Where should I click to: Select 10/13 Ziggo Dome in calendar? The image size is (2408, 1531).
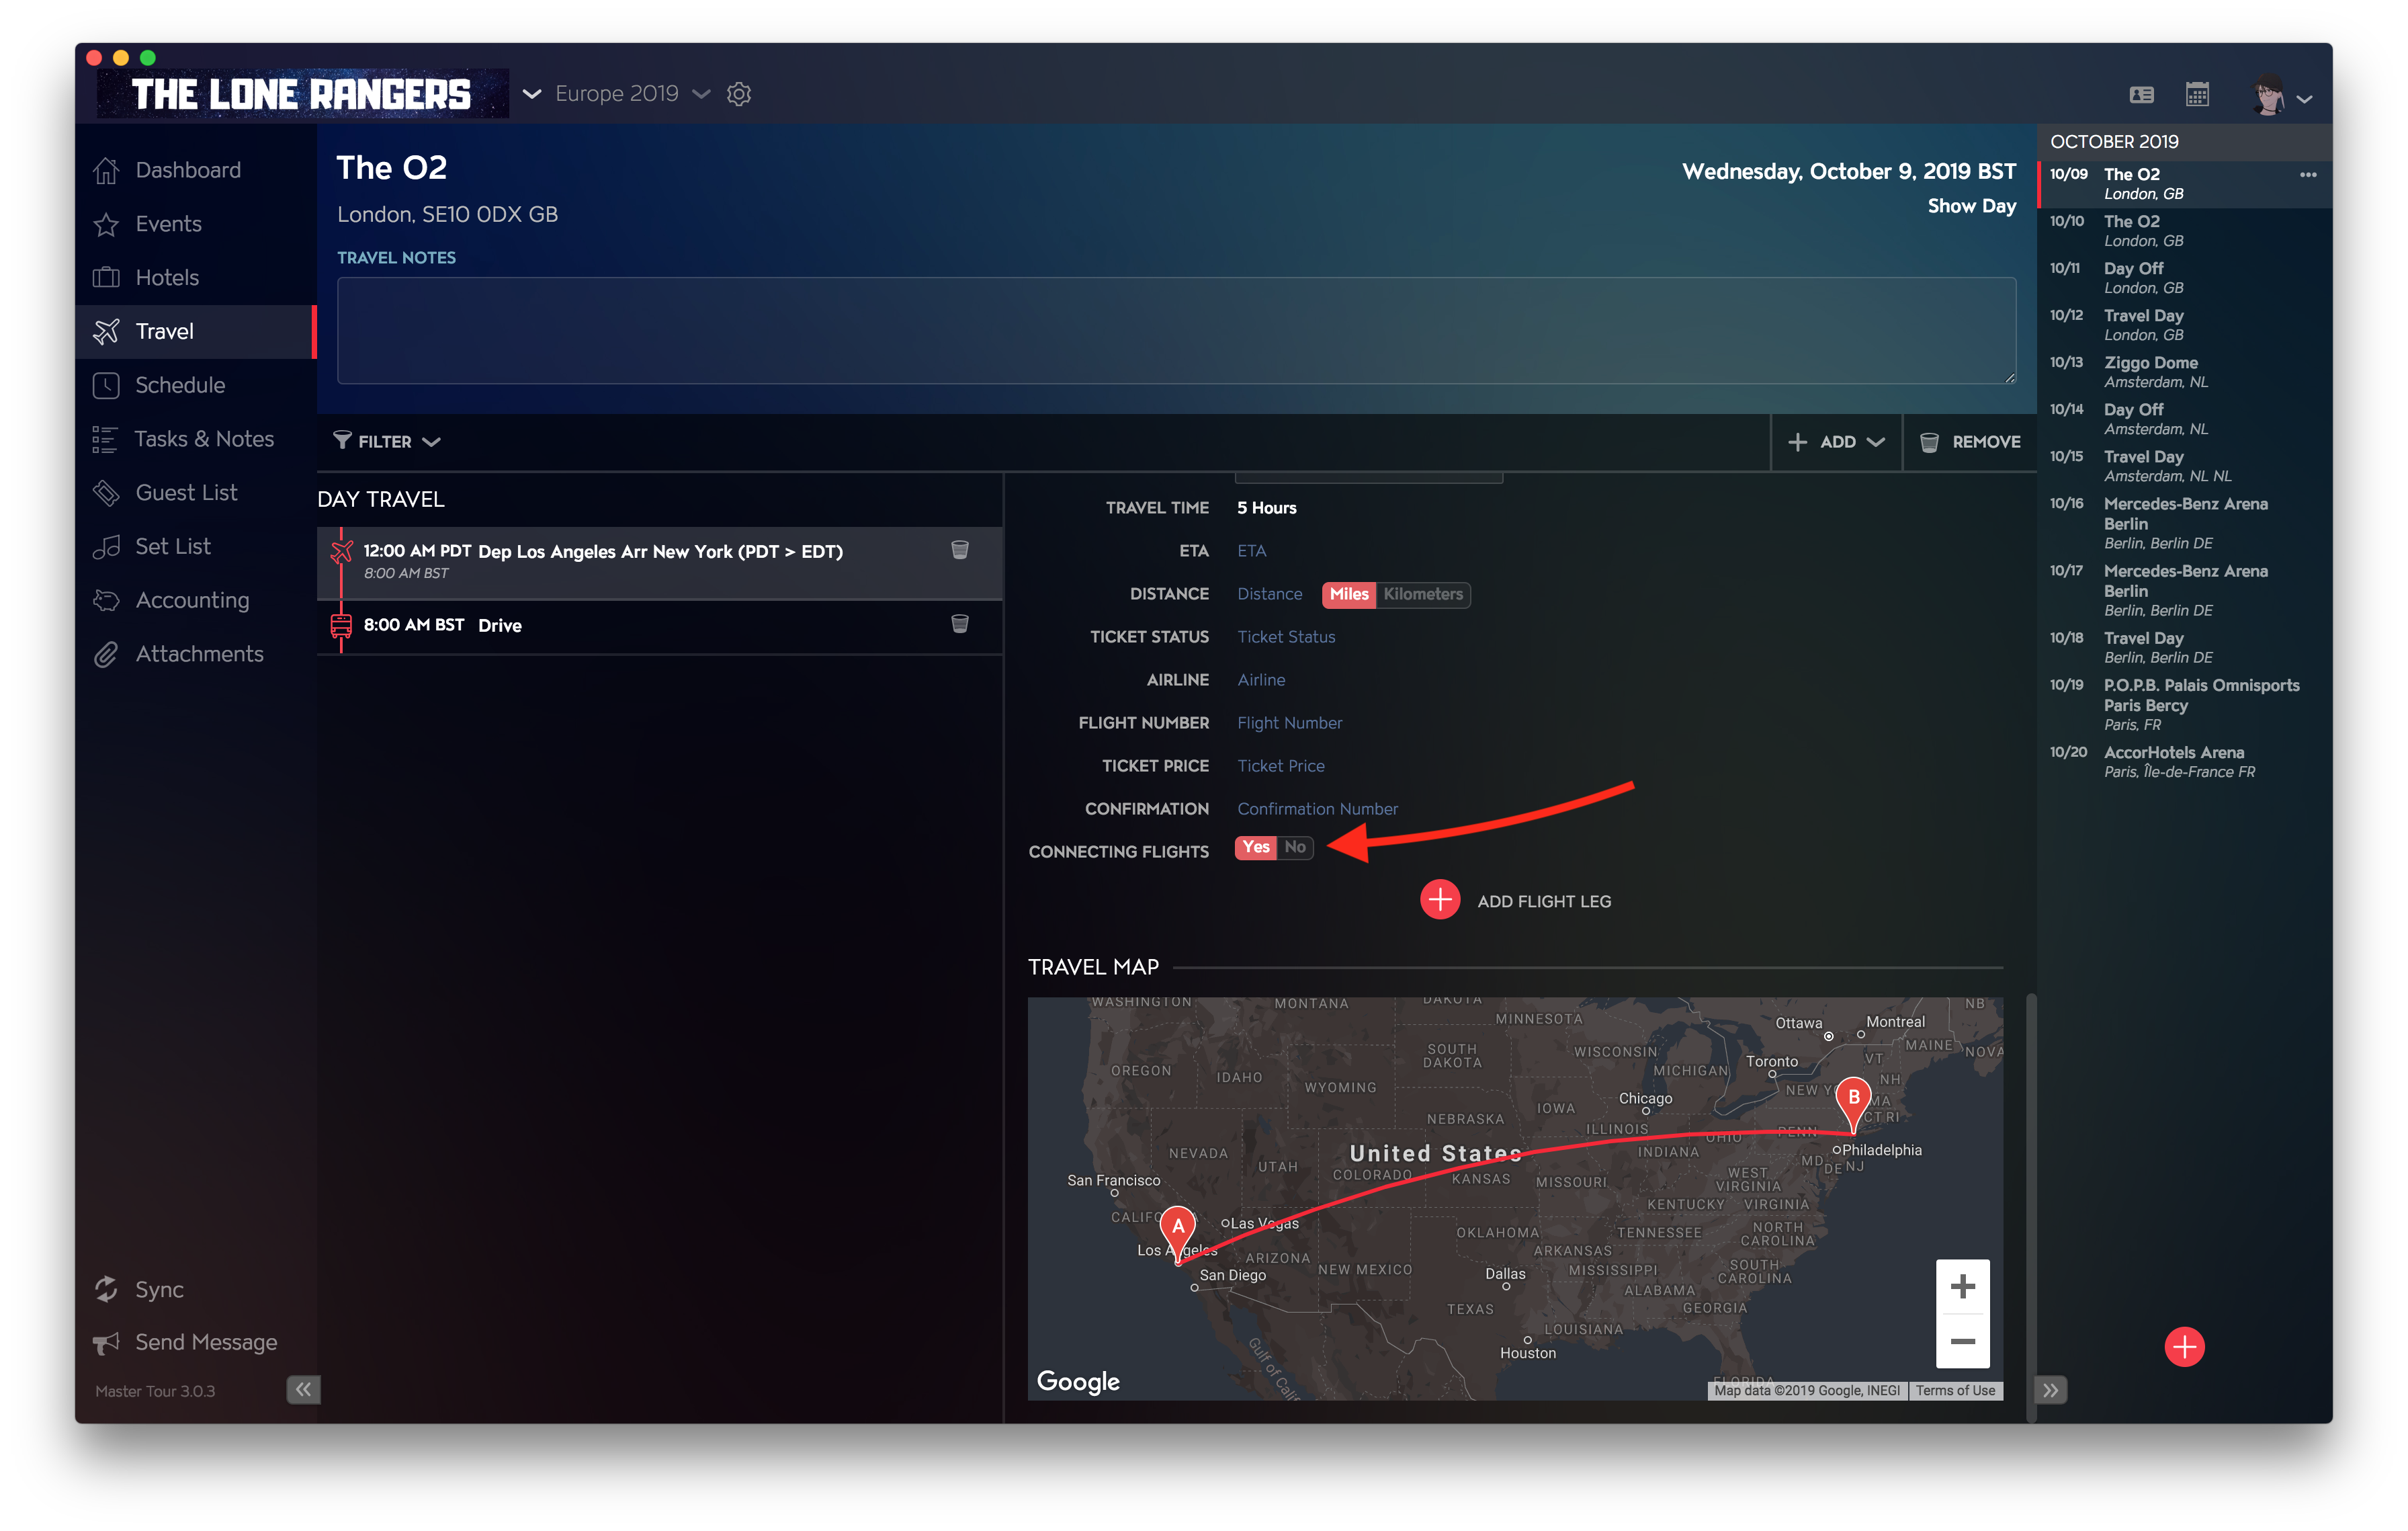pyautogui.click(x=2185, y=372)
